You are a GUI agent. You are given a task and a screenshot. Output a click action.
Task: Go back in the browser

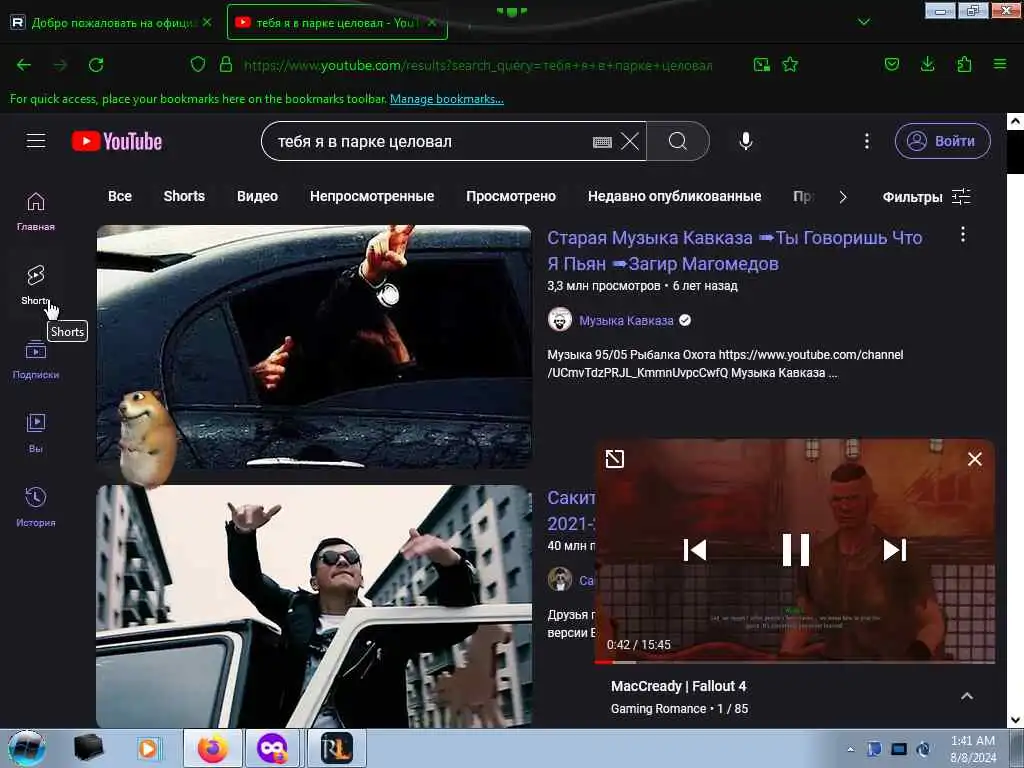click(24, 65)
